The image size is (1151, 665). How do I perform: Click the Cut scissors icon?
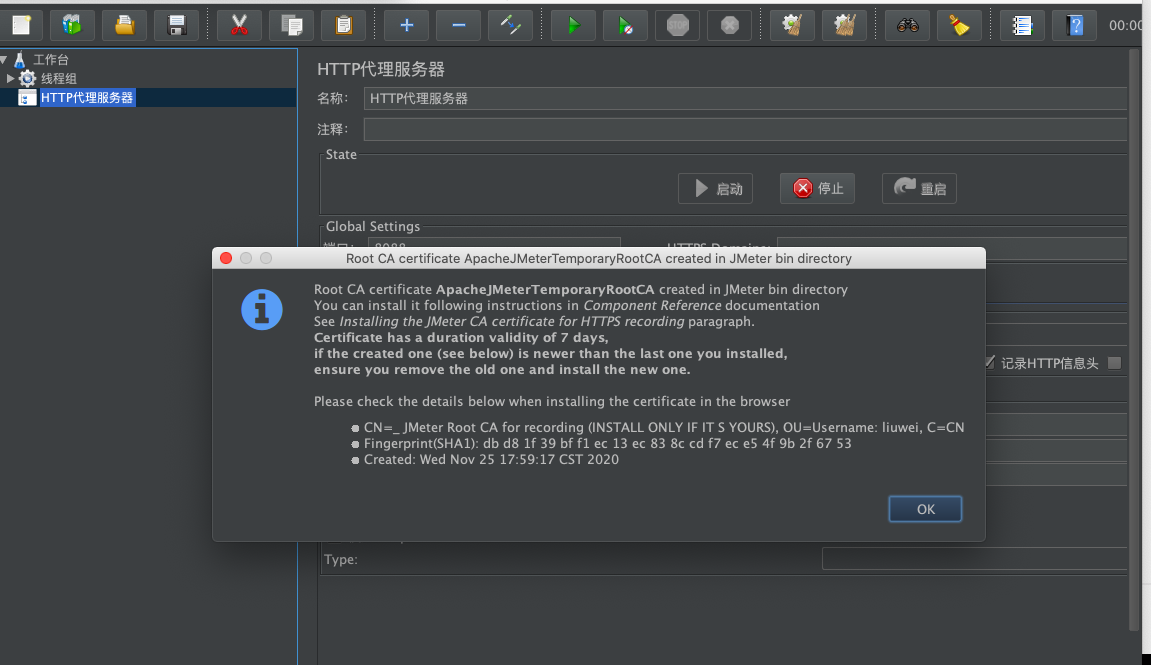click(x=239, y=25)
